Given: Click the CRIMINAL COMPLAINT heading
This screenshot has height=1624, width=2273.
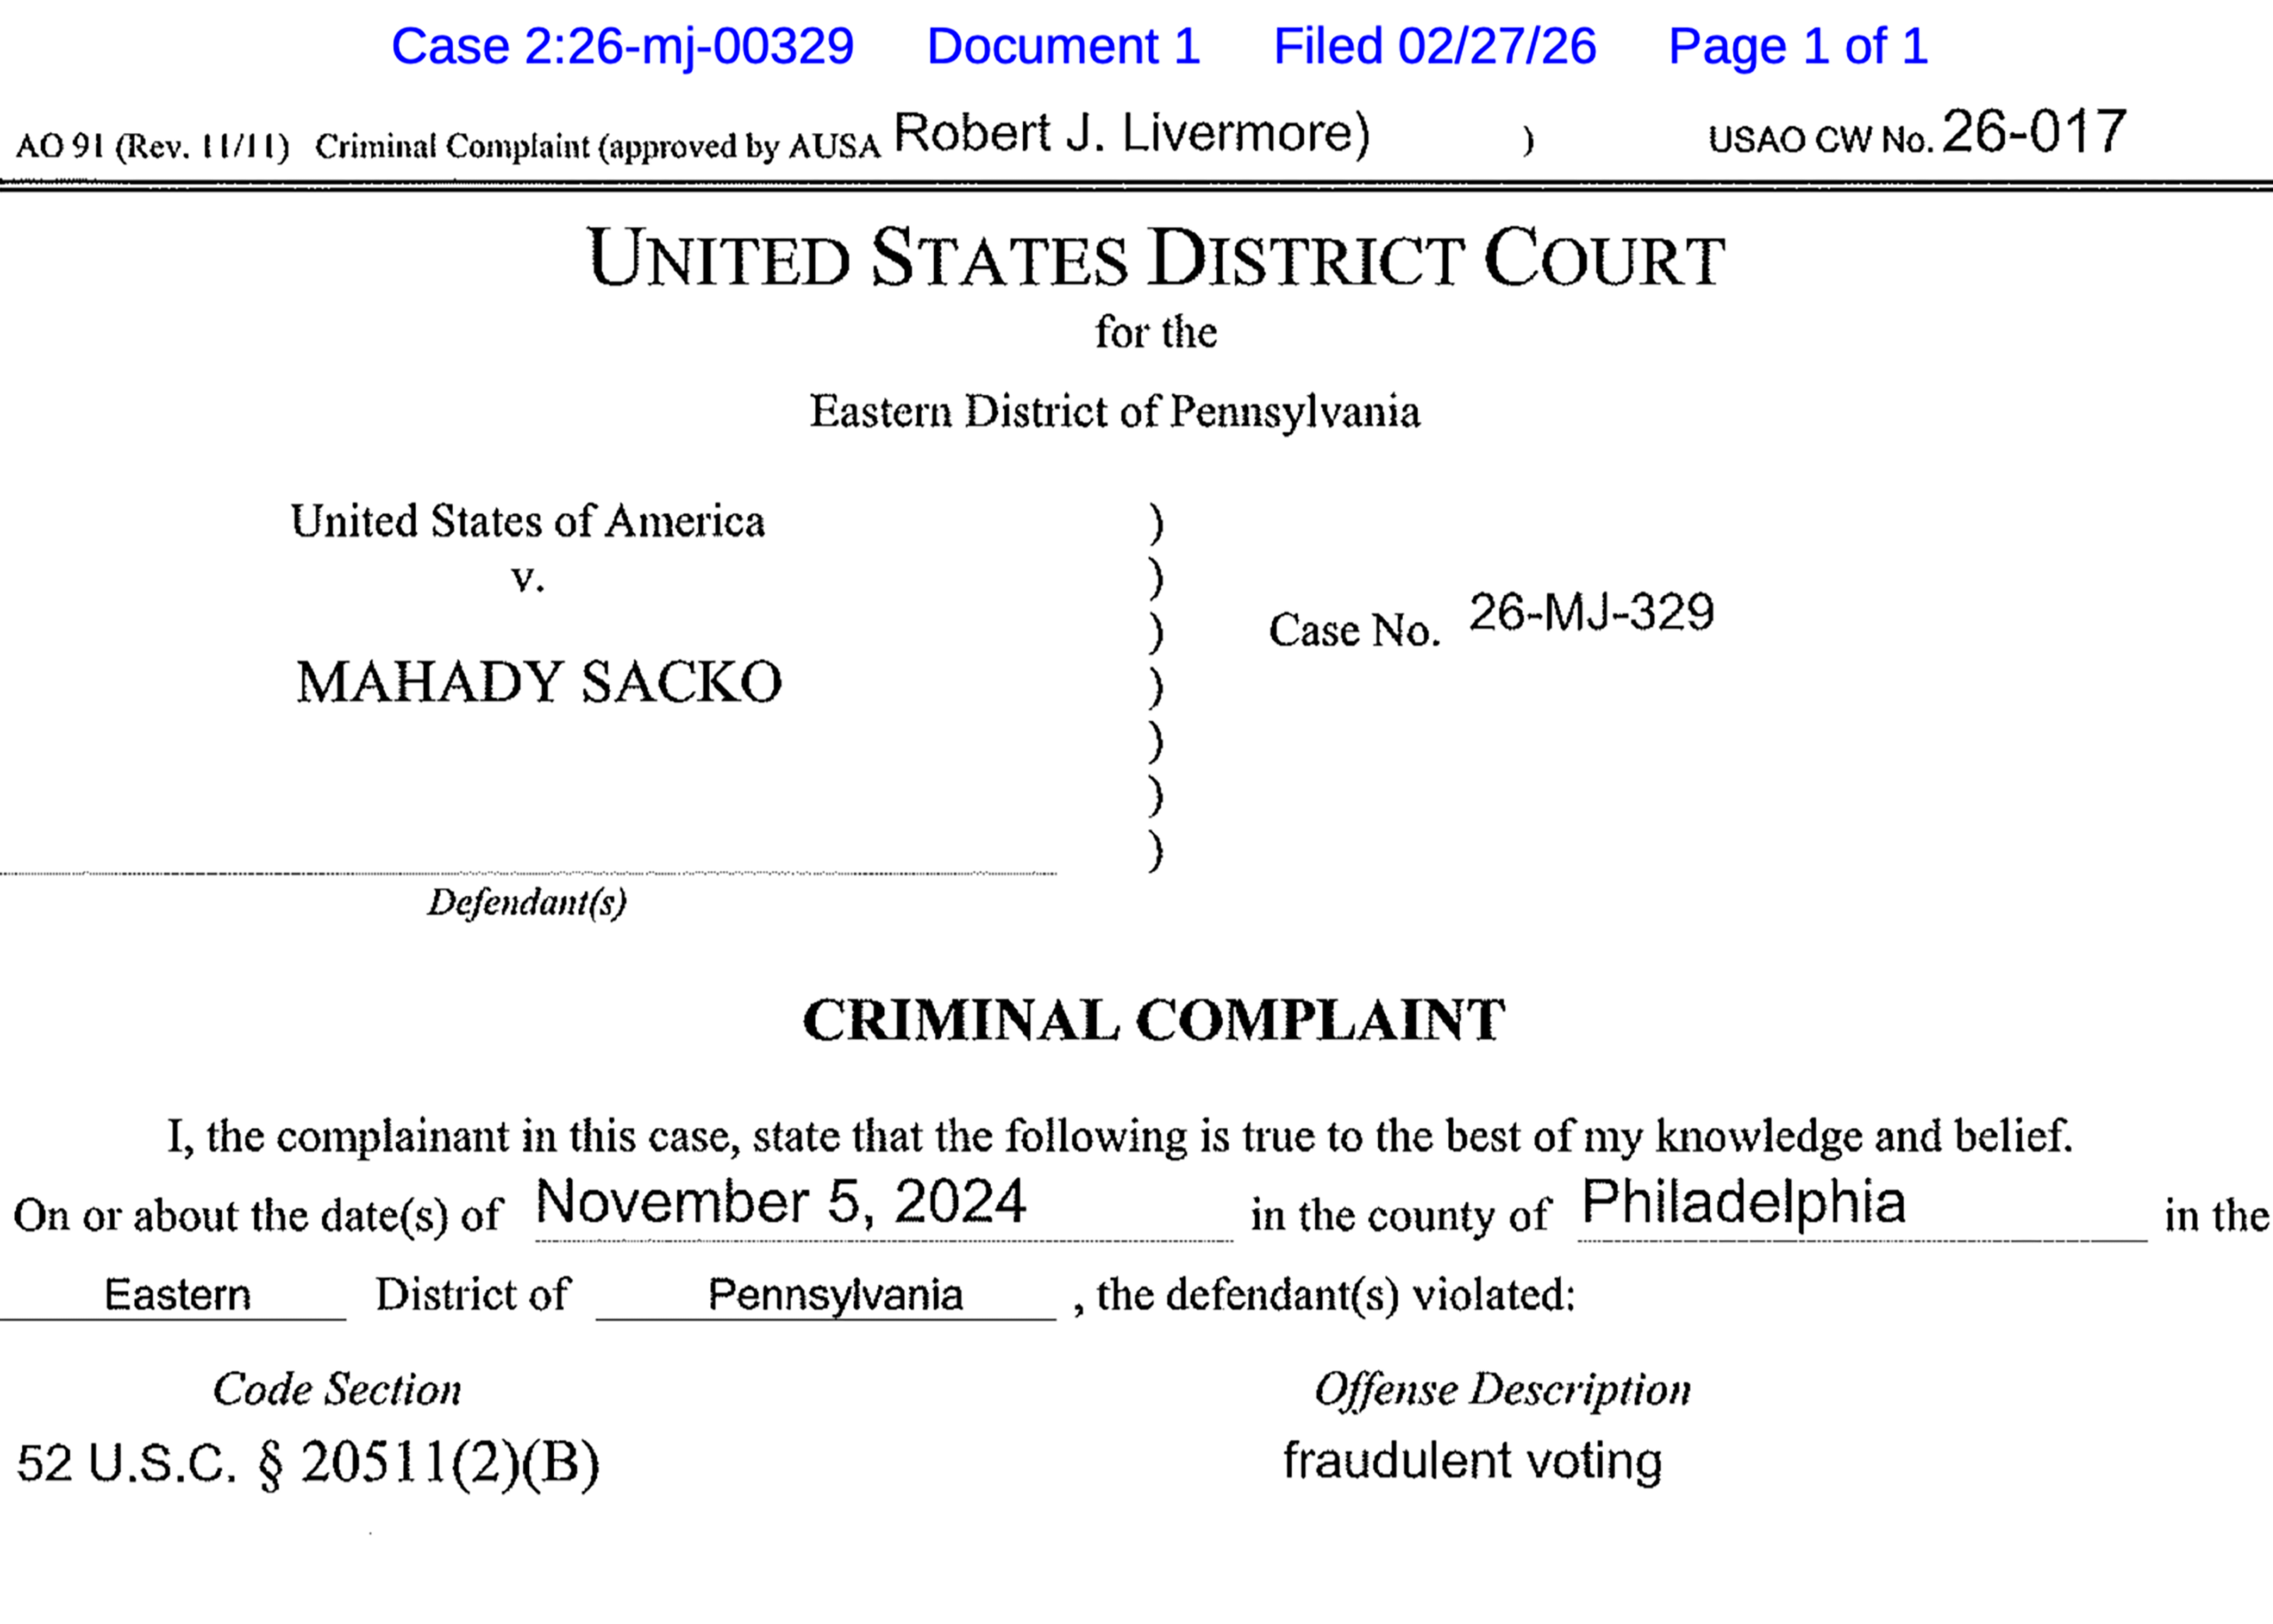Looking at the screenshot, I should [1153, 1021].
